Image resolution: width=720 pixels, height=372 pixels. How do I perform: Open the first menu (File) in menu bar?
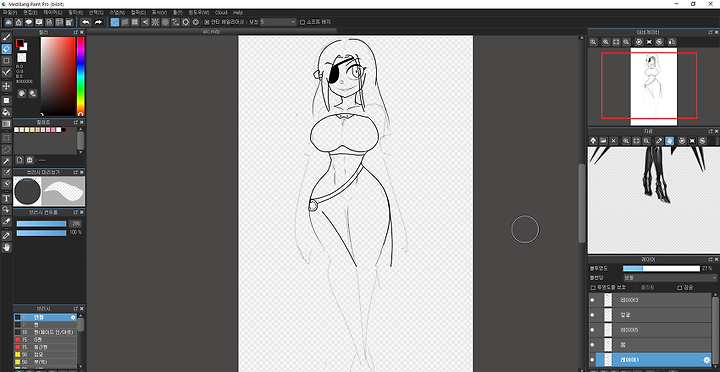tap(10, 12)
